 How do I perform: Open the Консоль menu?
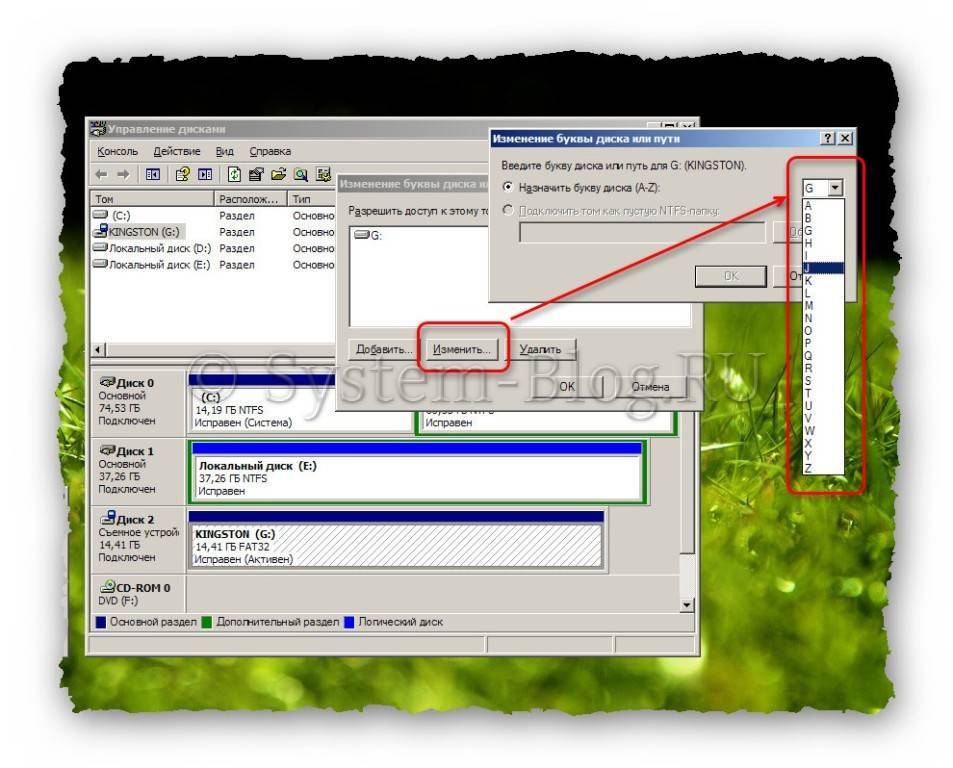point(117,151)
